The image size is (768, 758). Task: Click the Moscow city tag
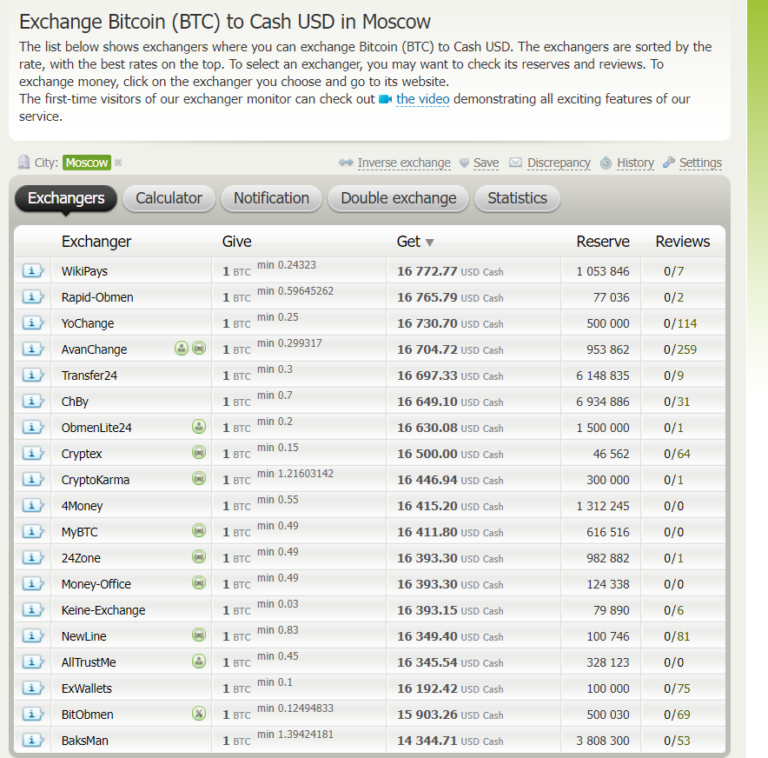tap(86, 163)
